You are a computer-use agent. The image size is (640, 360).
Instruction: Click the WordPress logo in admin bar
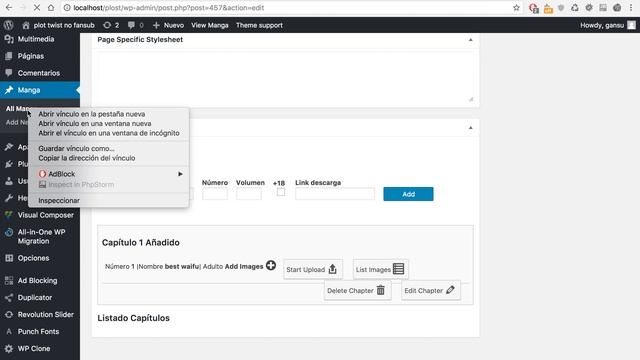coord(8,25)
